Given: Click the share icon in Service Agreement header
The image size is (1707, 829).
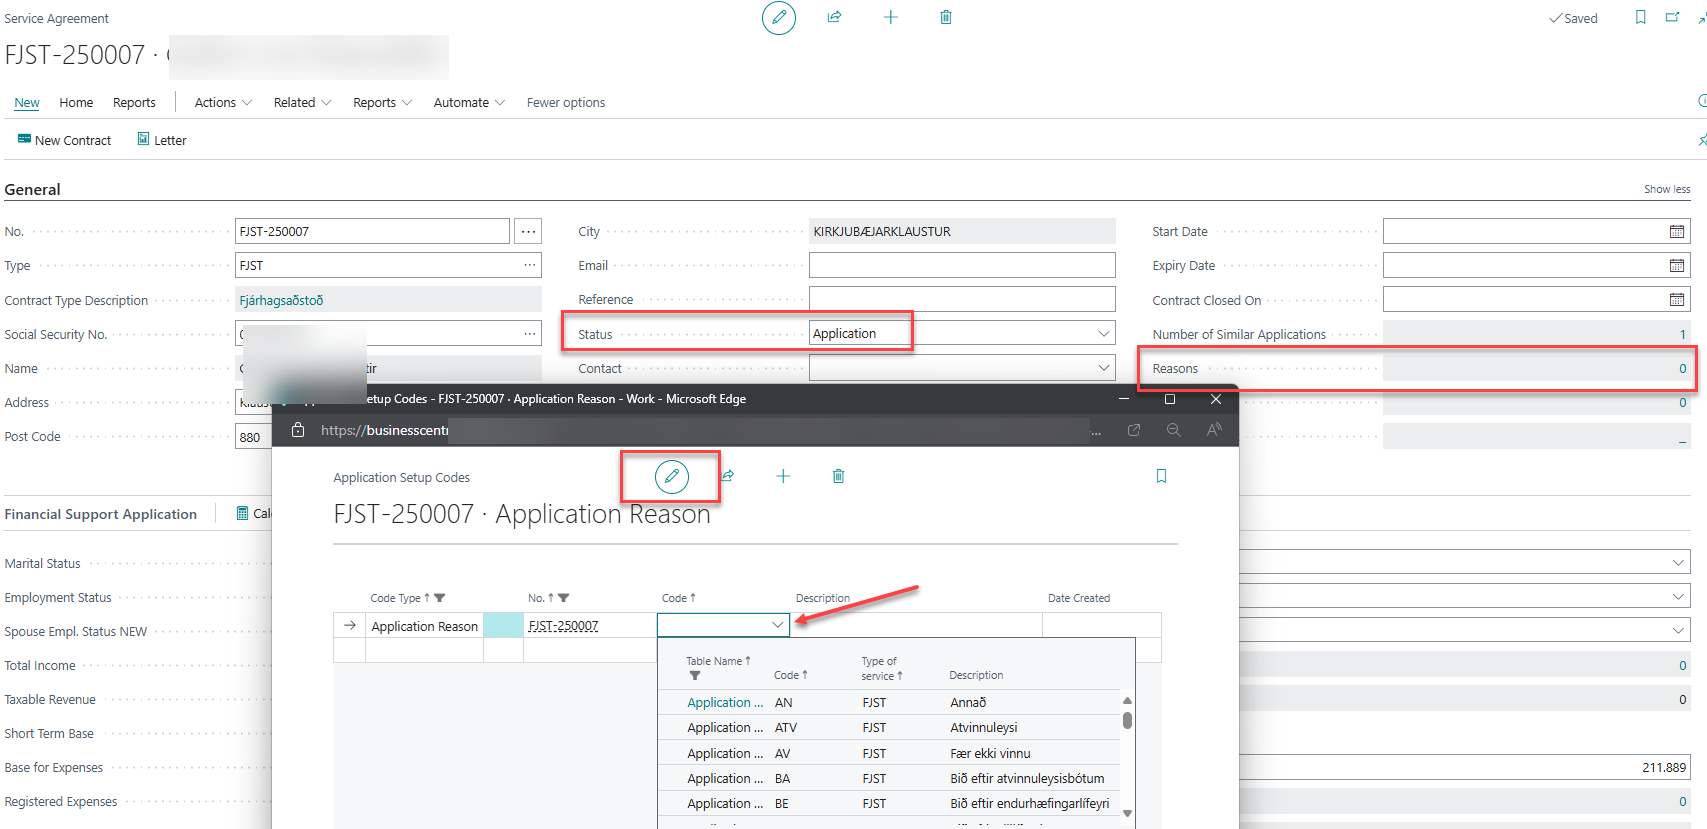Looking at the screenshot, I should pos(834,18).
